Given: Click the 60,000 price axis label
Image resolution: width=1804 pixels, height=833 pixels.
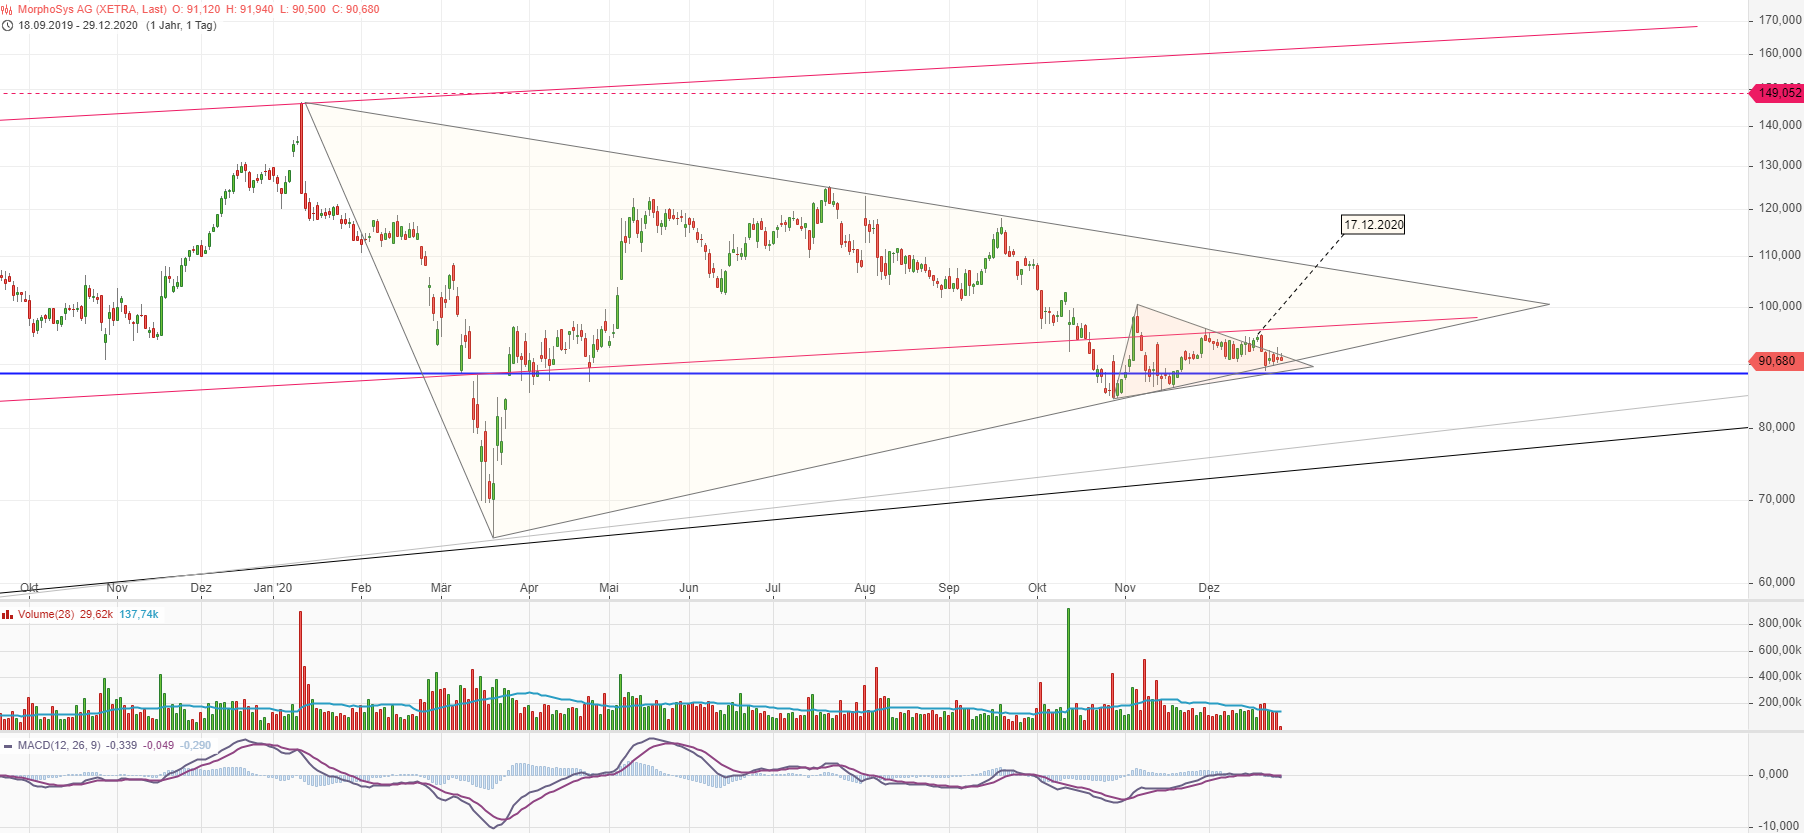Looking at the screenshot, I should click(x=1777, y=582).
